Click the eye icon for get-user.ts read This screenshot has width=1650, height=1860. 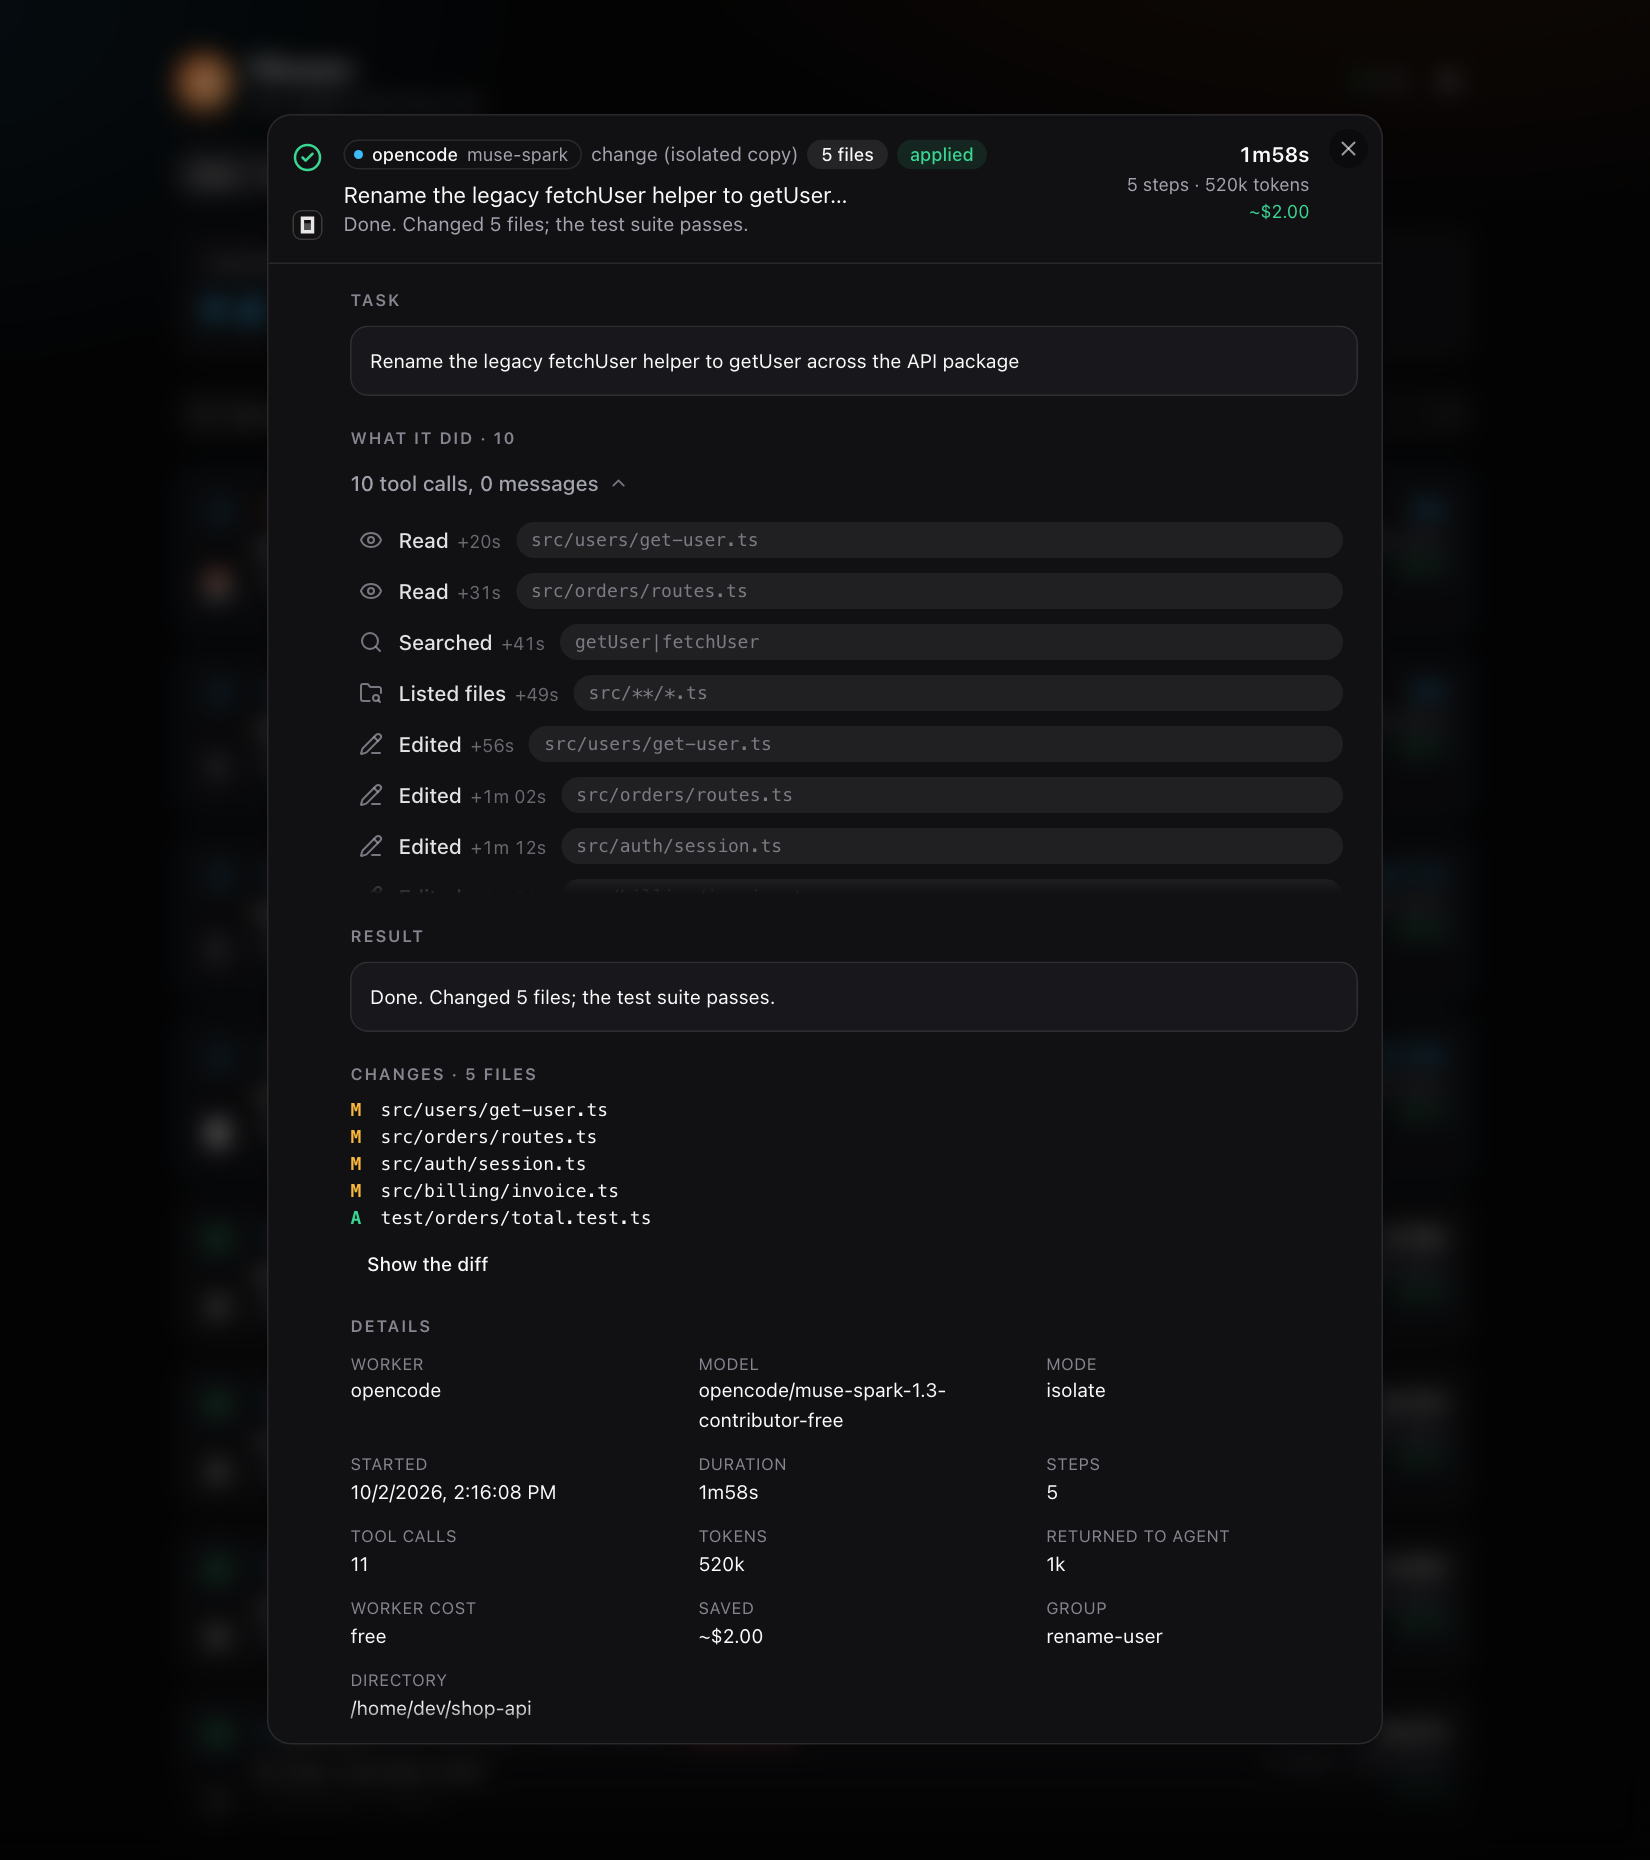371,540
